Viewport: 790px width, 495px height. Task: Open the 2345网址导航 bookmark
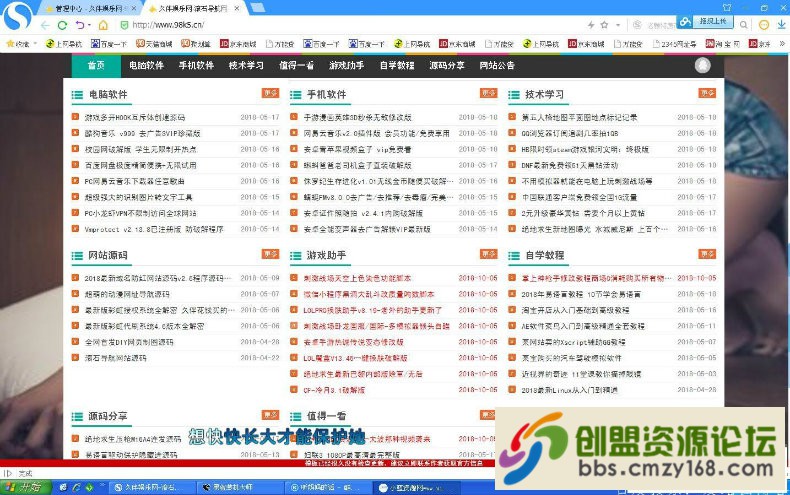674,44
